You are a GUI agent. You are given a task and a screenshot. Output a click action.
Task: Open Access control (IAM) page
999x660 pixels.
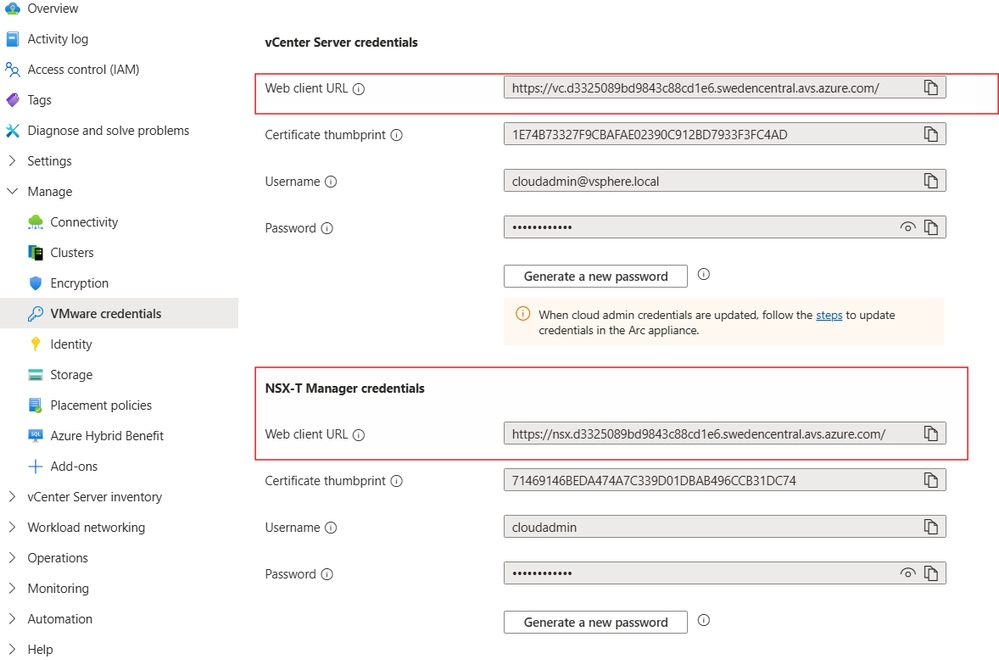[x=83, y=70]
